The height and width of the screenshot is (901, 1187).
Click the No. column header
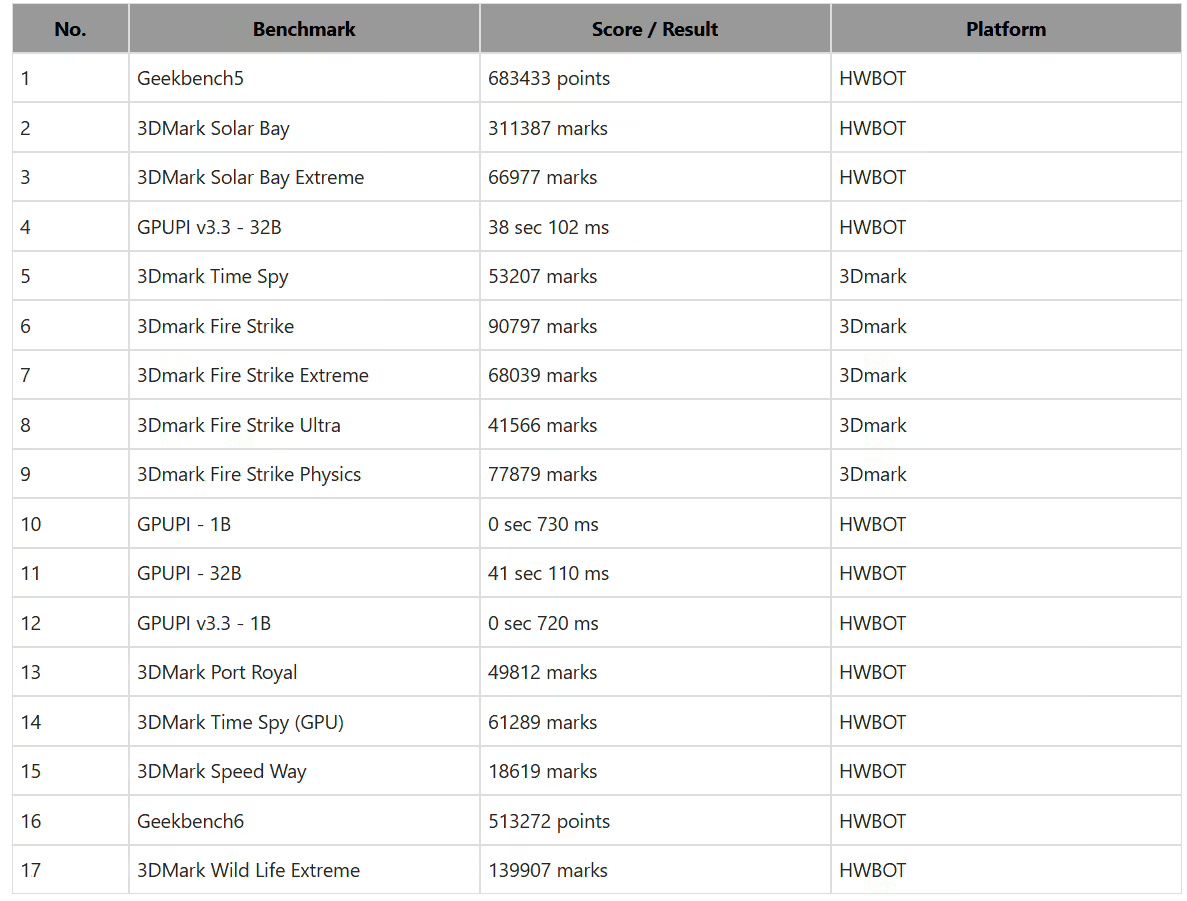pyautogui.click(x=70, y=29)
